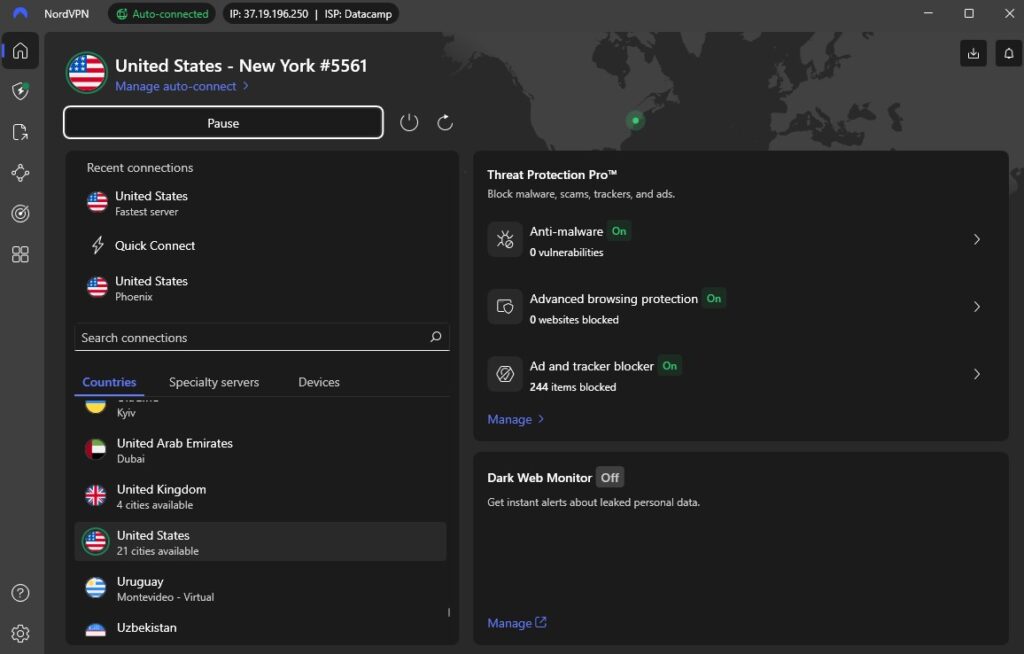Open the four-squares apps sidebar icon

coord(20,254)
